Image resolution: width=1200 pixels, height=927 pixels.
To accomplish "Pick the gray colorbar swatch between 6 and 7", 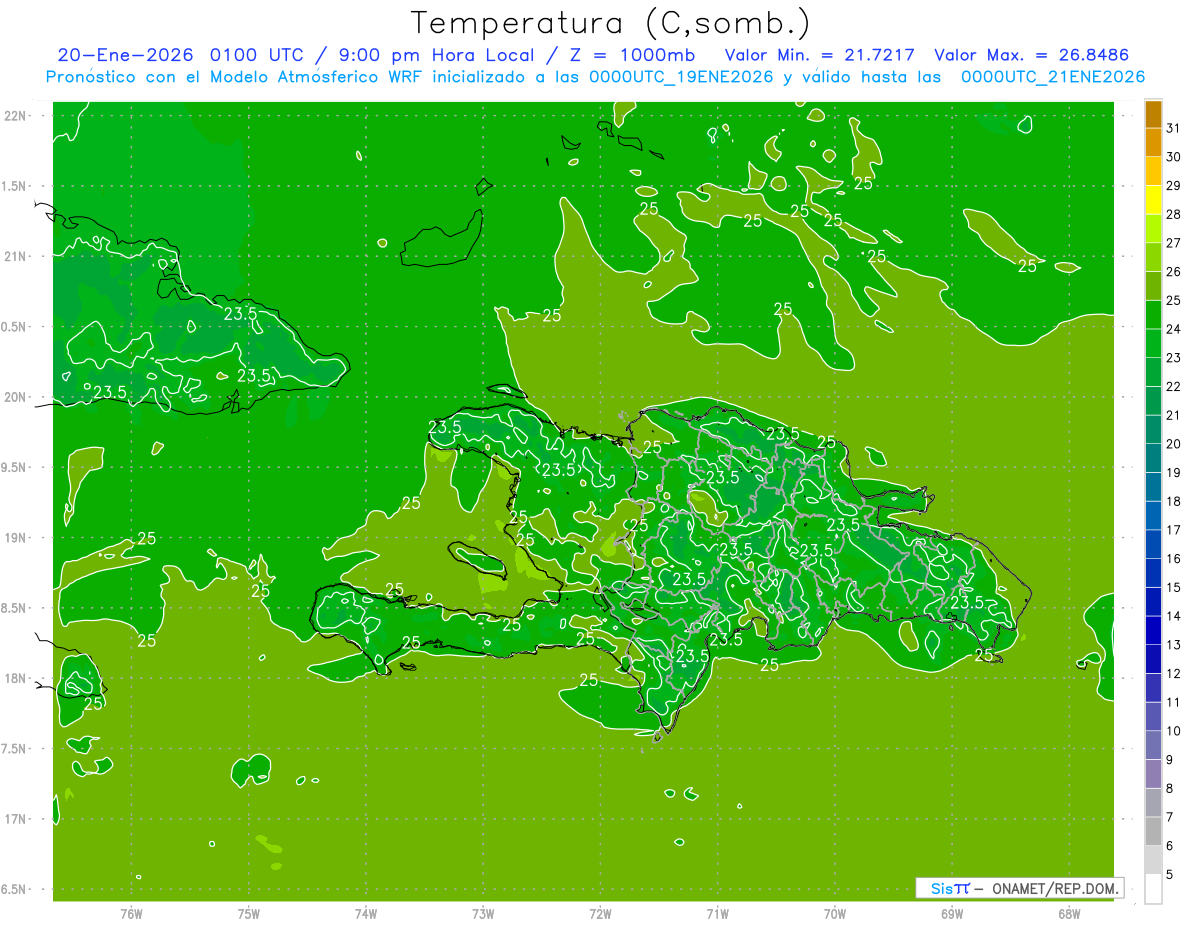I will coord(1153,831).
